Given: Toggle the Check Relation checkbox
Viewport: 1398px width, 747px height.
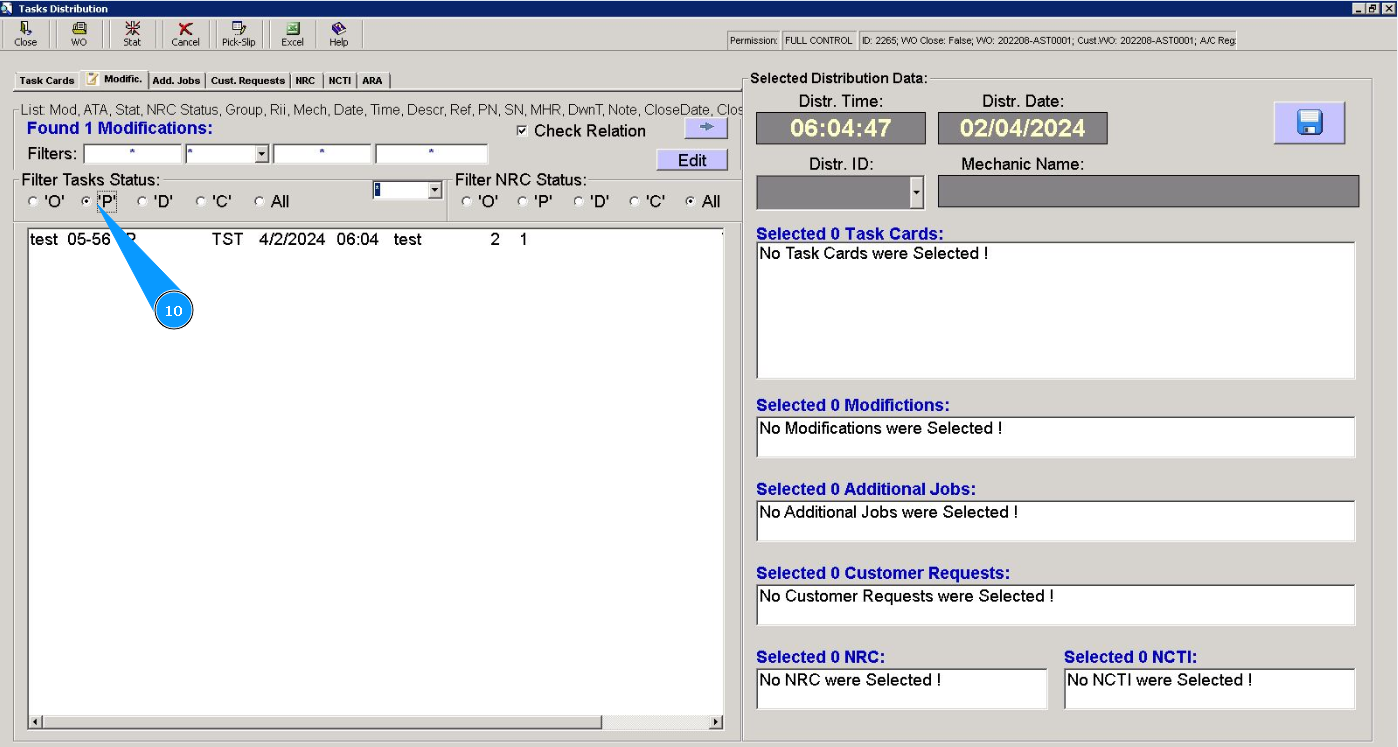Looking at the screenshot, I should point(522,131).
